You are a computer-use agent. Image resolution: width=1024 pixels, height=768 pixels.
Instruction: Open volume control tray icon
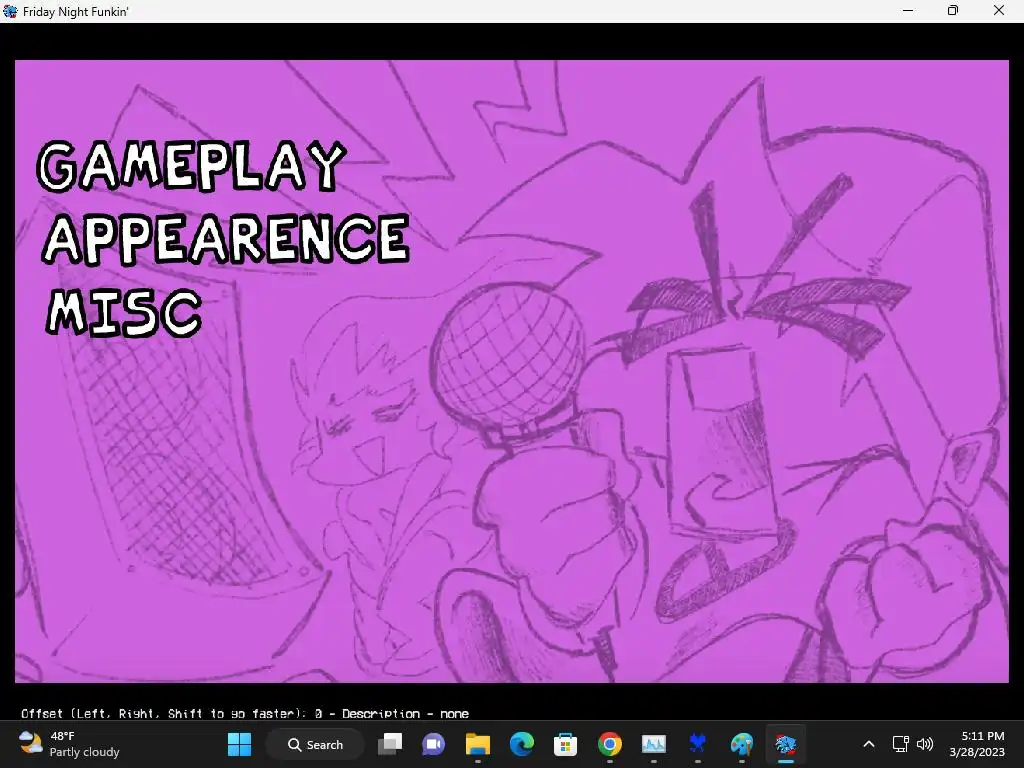(925, 744)
